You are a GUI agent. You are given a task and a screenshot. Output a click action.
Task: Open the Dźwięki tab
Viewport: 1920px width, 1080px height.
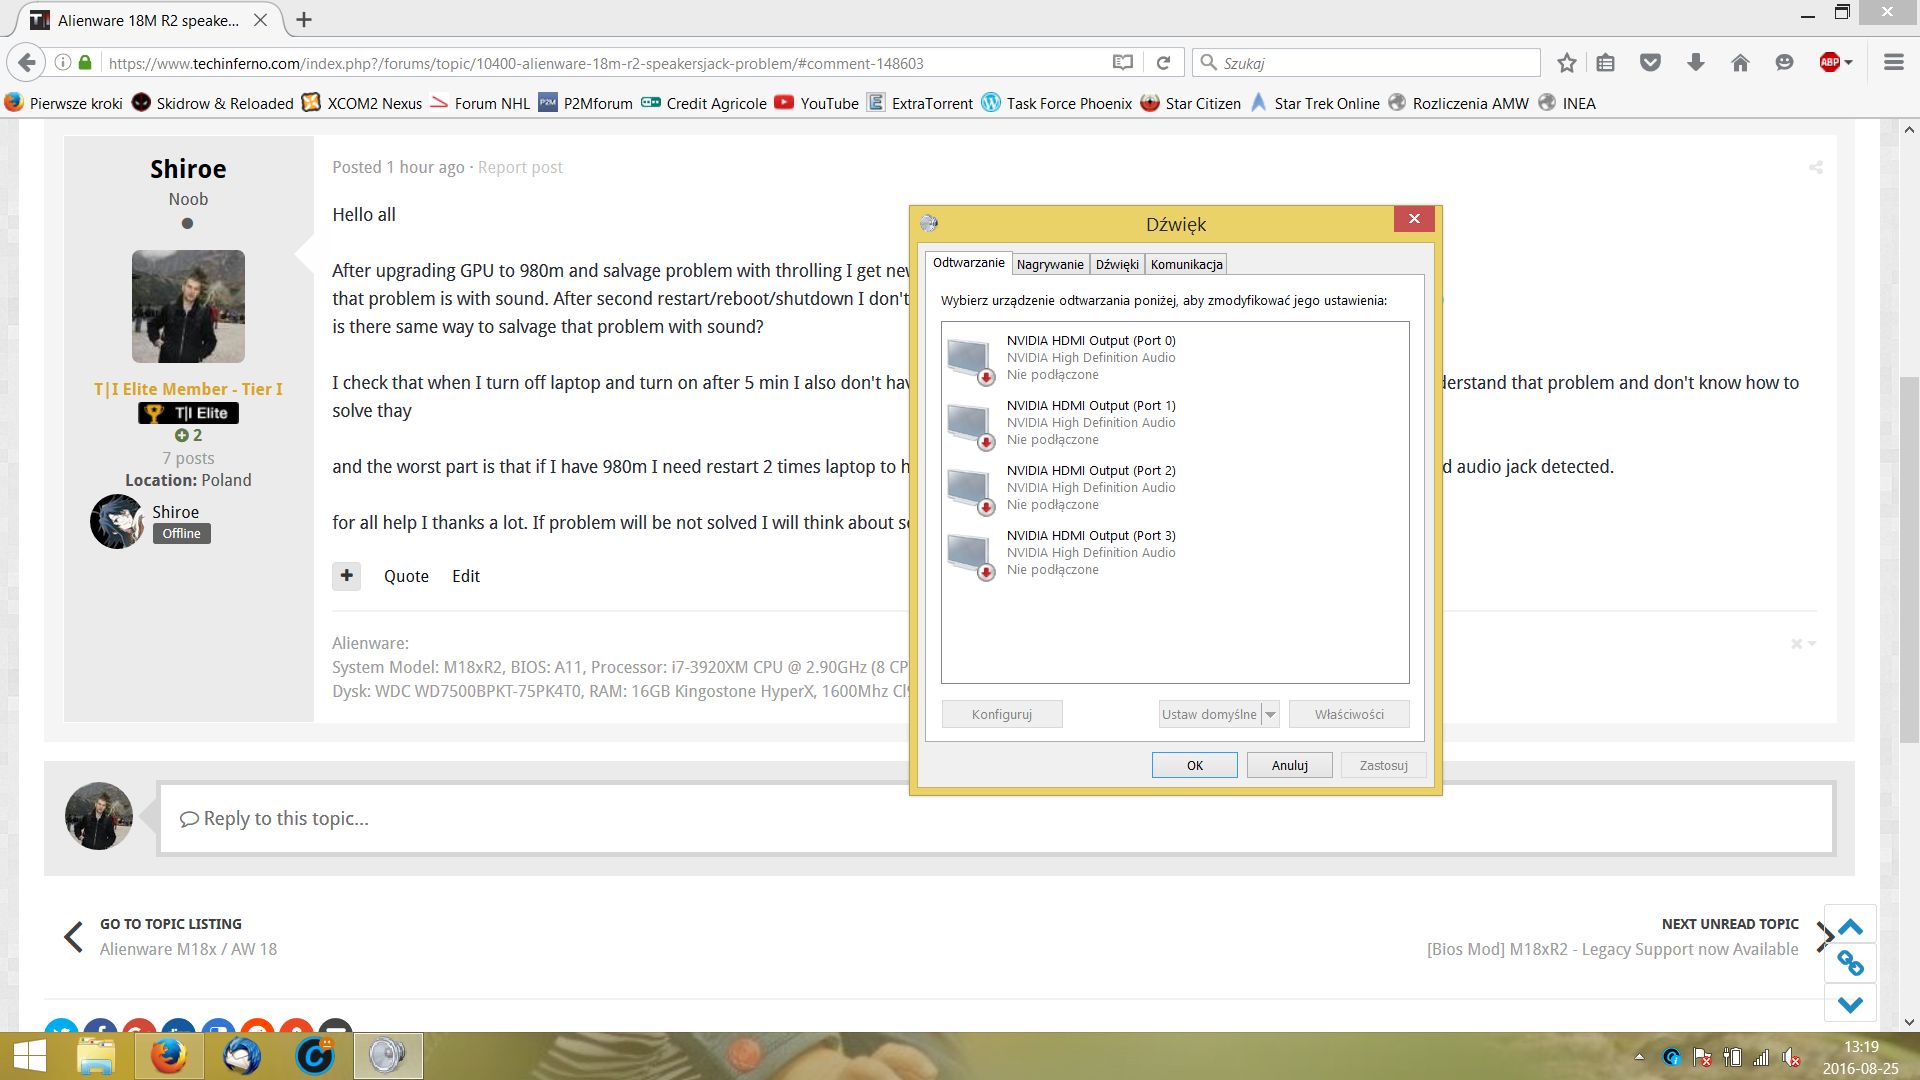coord(1117,264)
